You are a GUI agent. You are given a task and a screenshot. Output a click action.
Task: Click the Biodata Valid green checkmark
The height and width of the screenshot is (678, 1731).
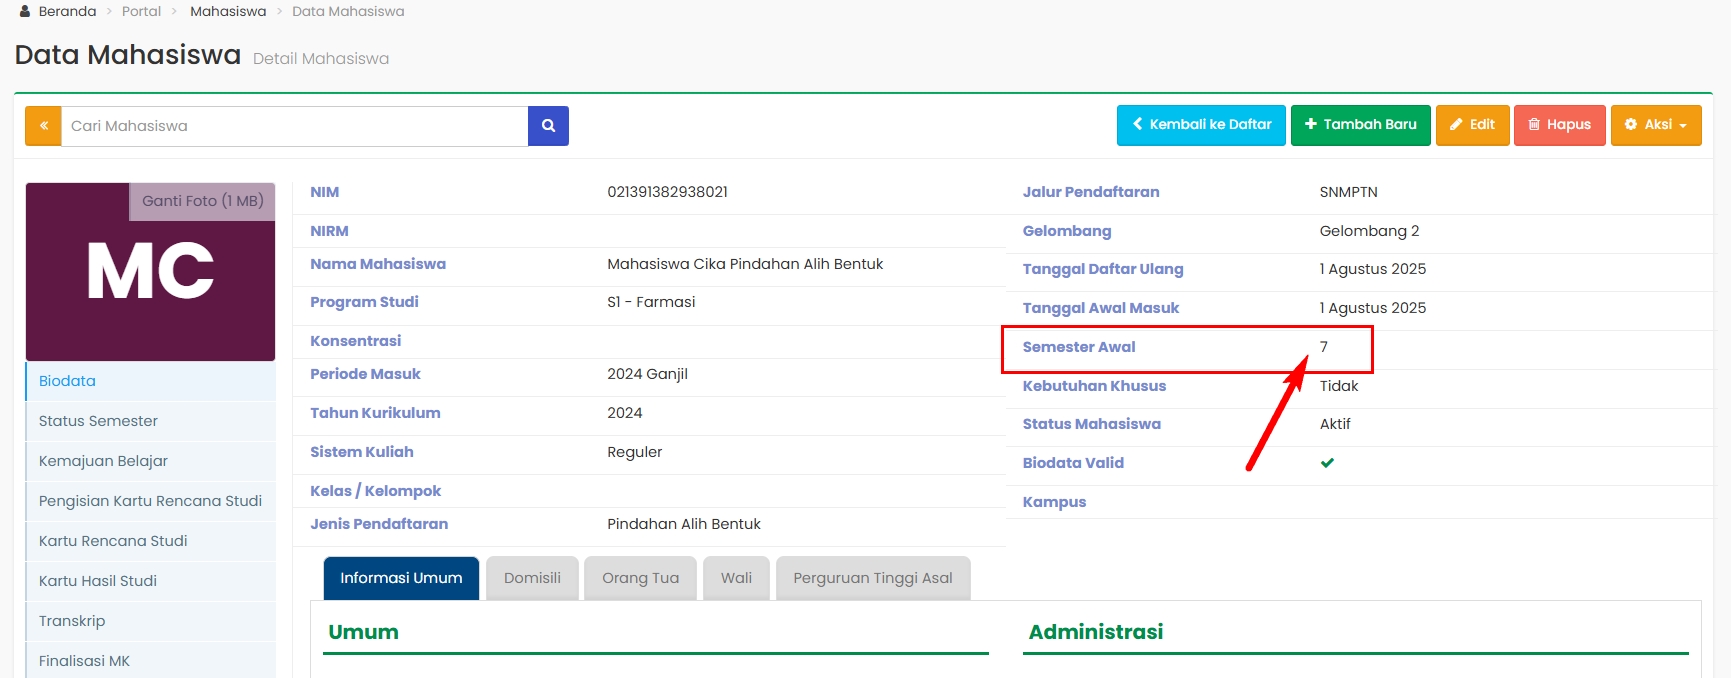point(1327,463)
